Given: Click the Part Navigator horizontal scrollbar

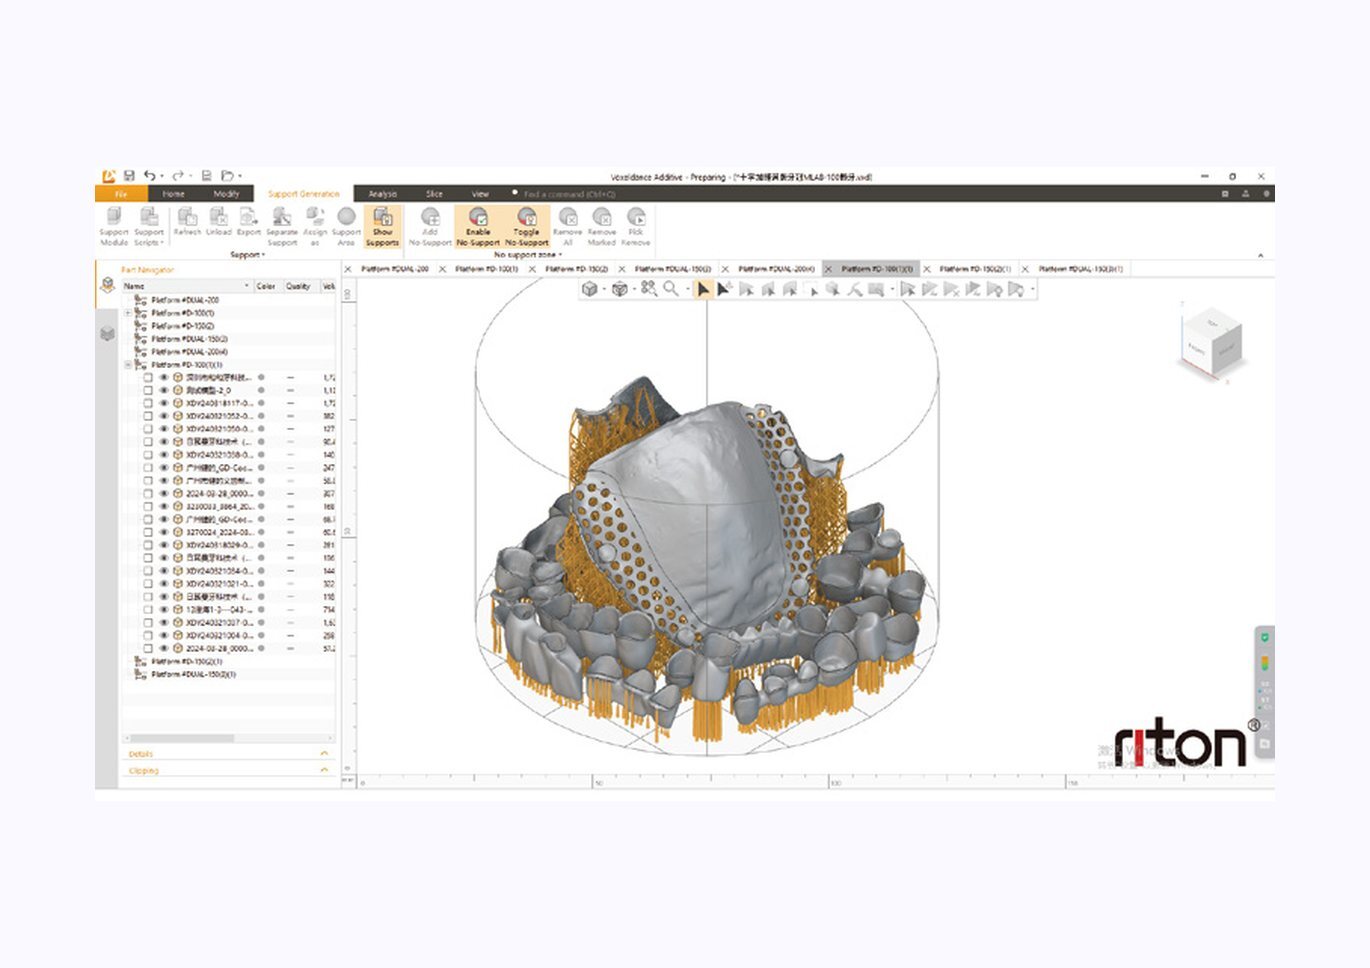Looking at the screenshot, I should coord(179,739).
